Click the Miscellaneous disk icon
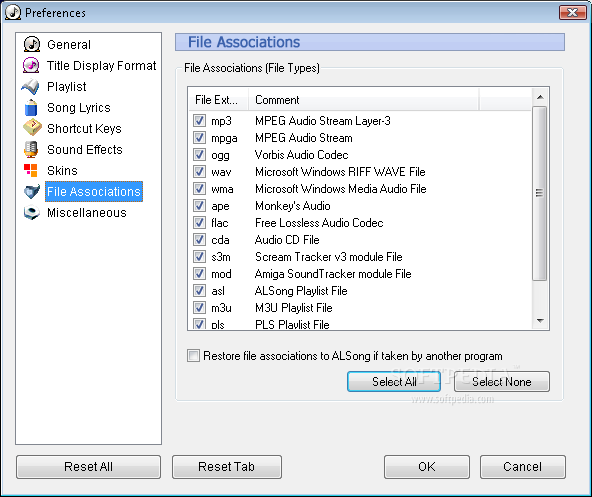 point(32,213)
